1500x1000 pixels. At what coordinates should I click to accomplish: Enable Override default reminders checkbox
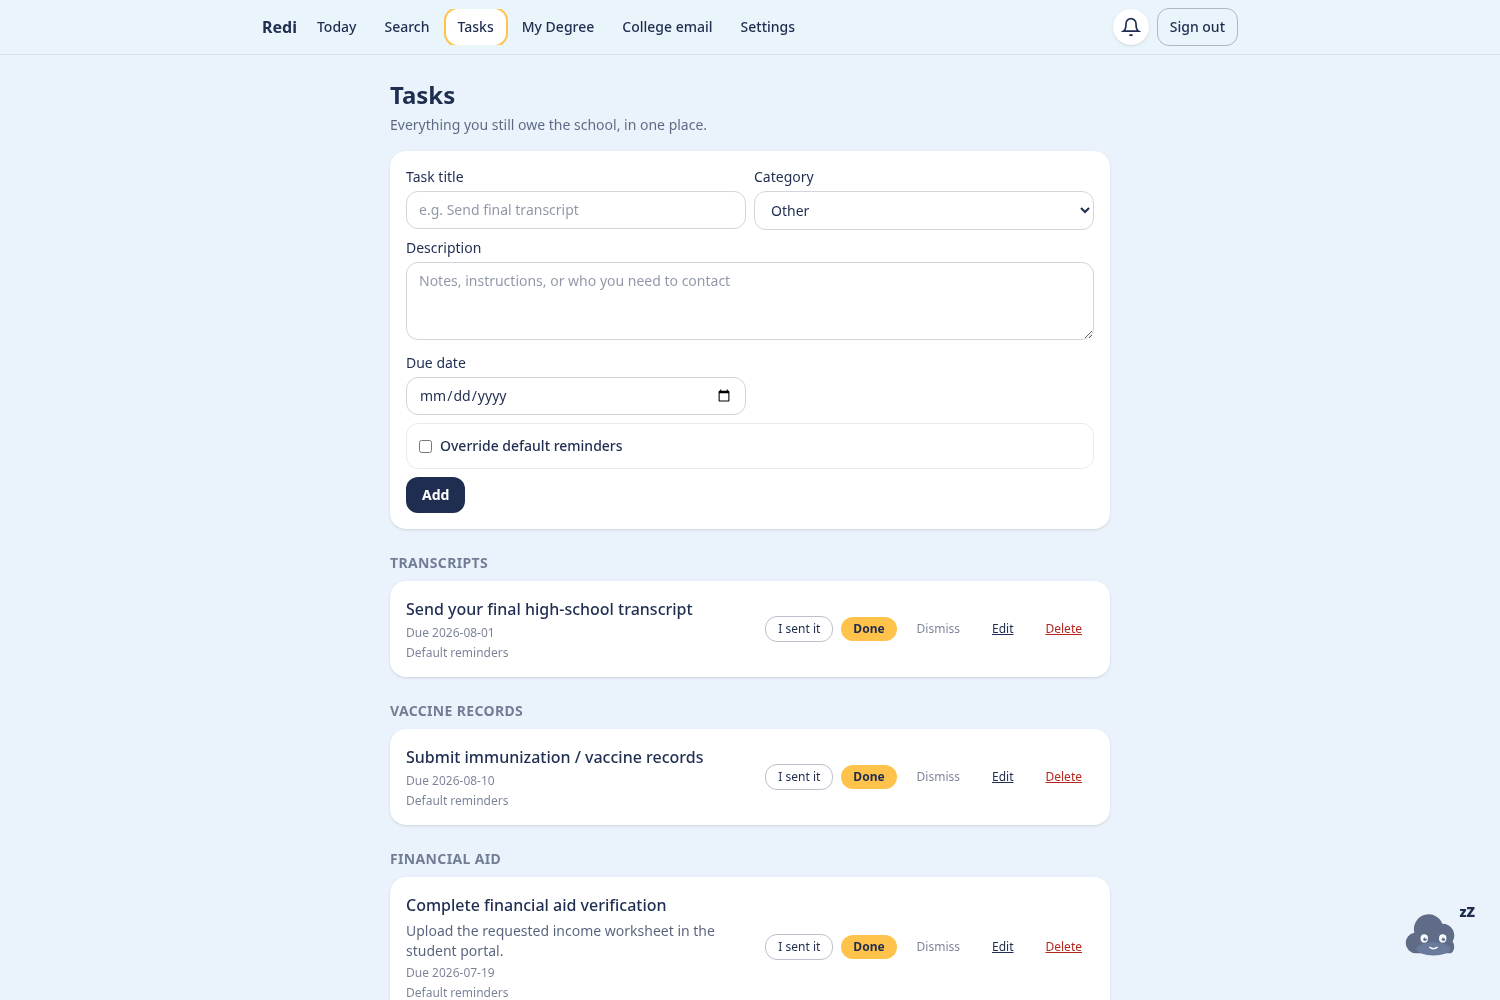[426, 446]
